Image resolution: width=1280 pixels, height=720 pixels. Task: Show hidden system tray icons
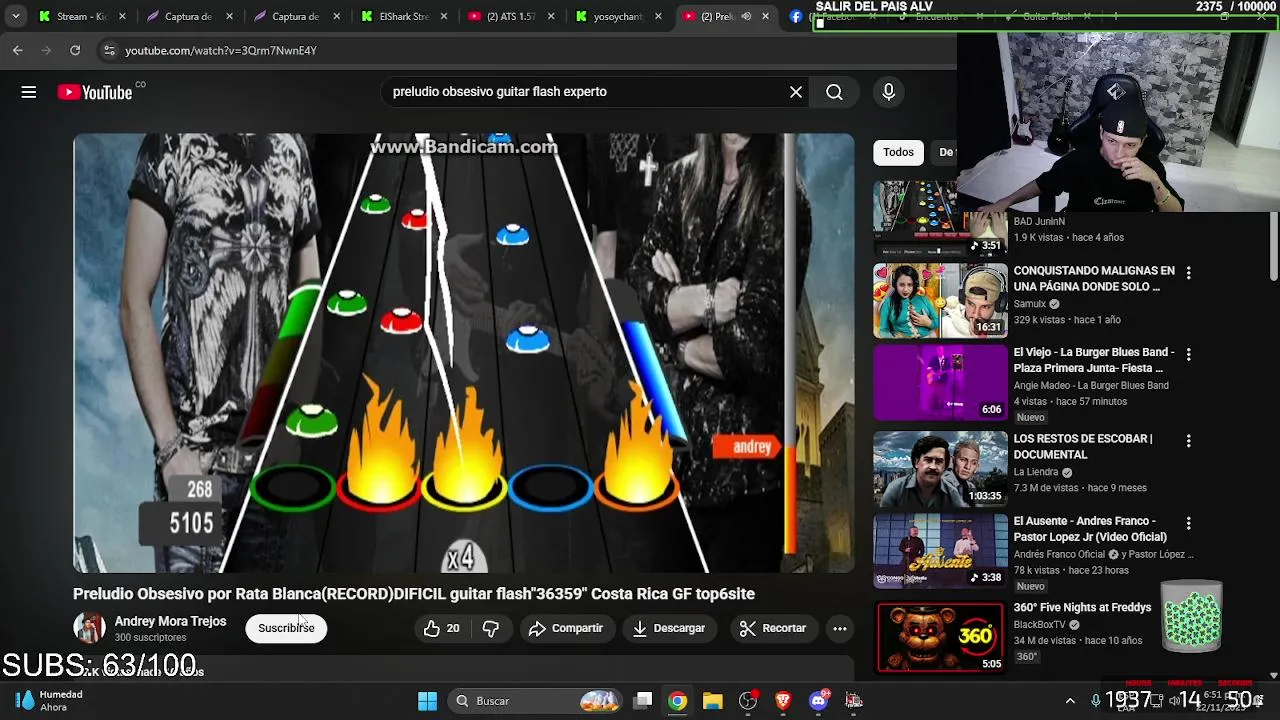pyautogui.click(x=1070, y=701)
